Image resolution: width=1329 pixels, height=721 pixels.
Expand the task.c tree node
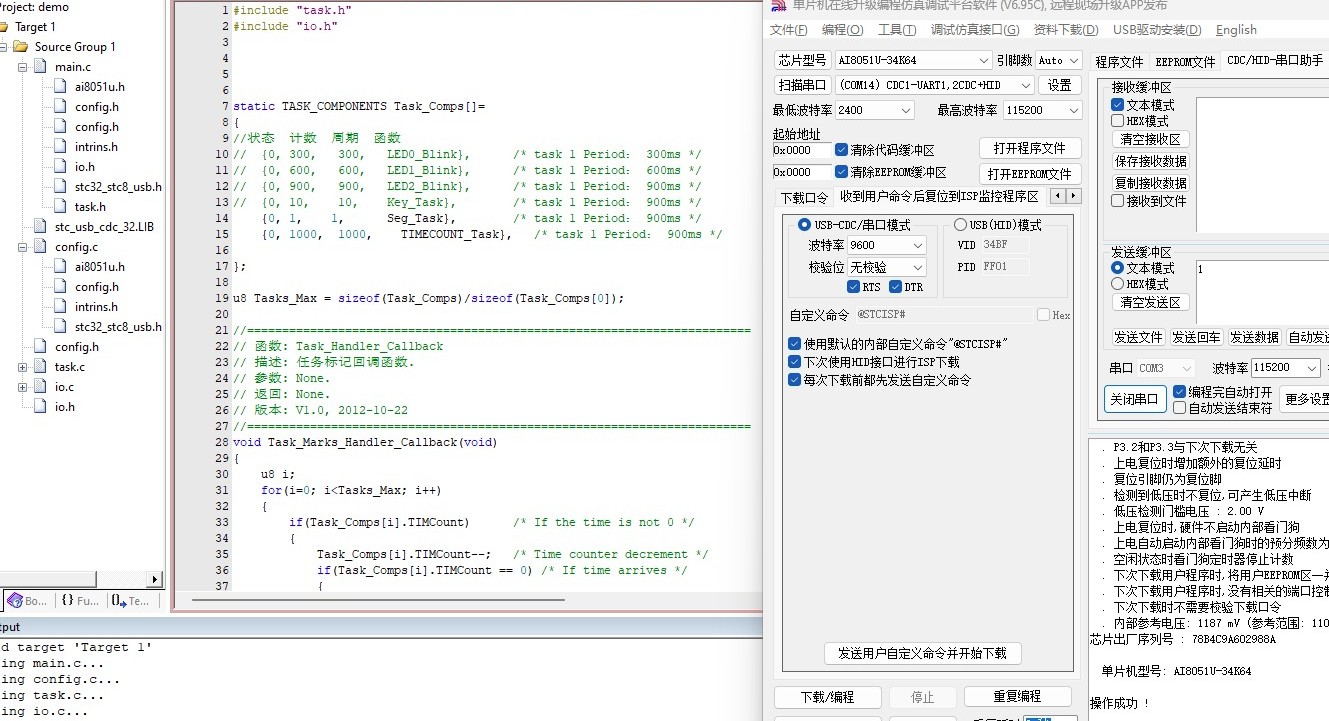click(x=22, y=367)
